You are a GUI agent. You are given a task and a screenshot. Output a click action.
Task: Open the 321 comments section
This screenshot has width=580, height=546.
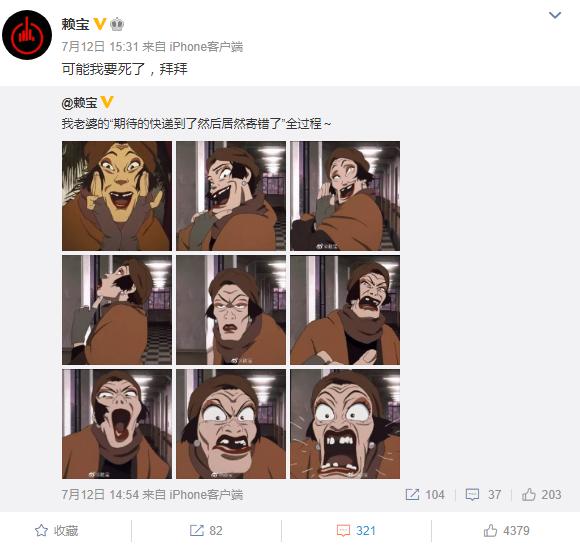[x=356, y=530]
